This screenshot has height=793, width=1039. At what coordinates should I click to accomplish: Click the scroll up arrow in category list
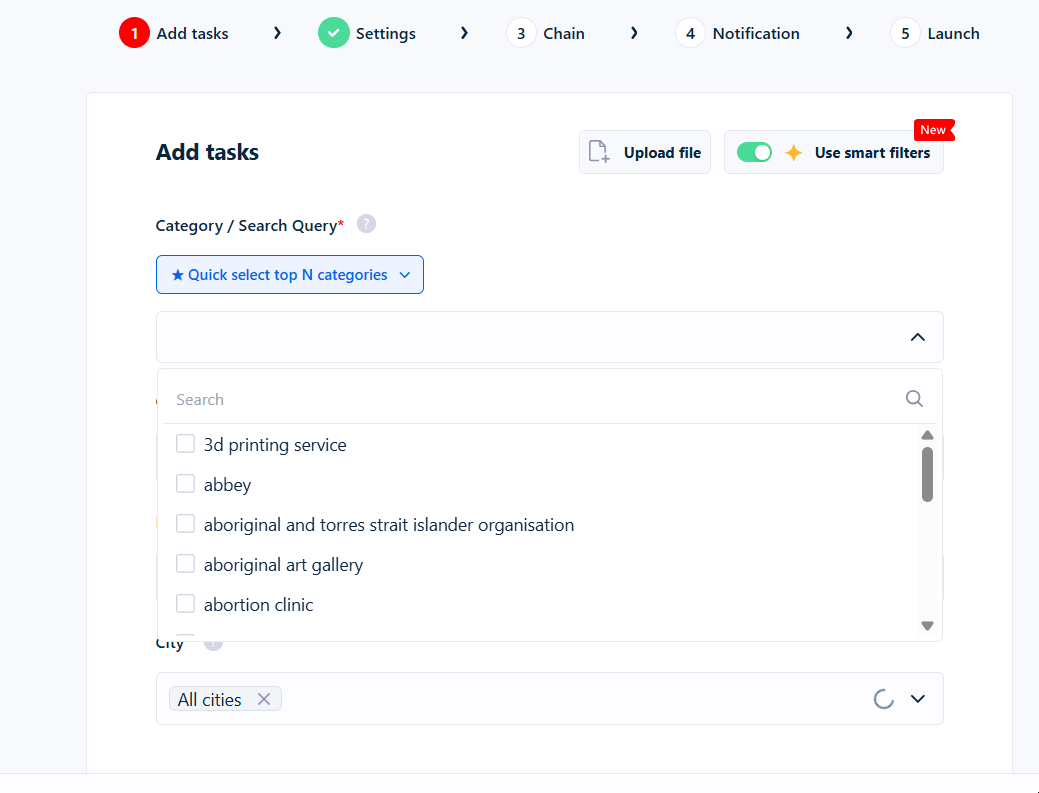coord(927,435)
